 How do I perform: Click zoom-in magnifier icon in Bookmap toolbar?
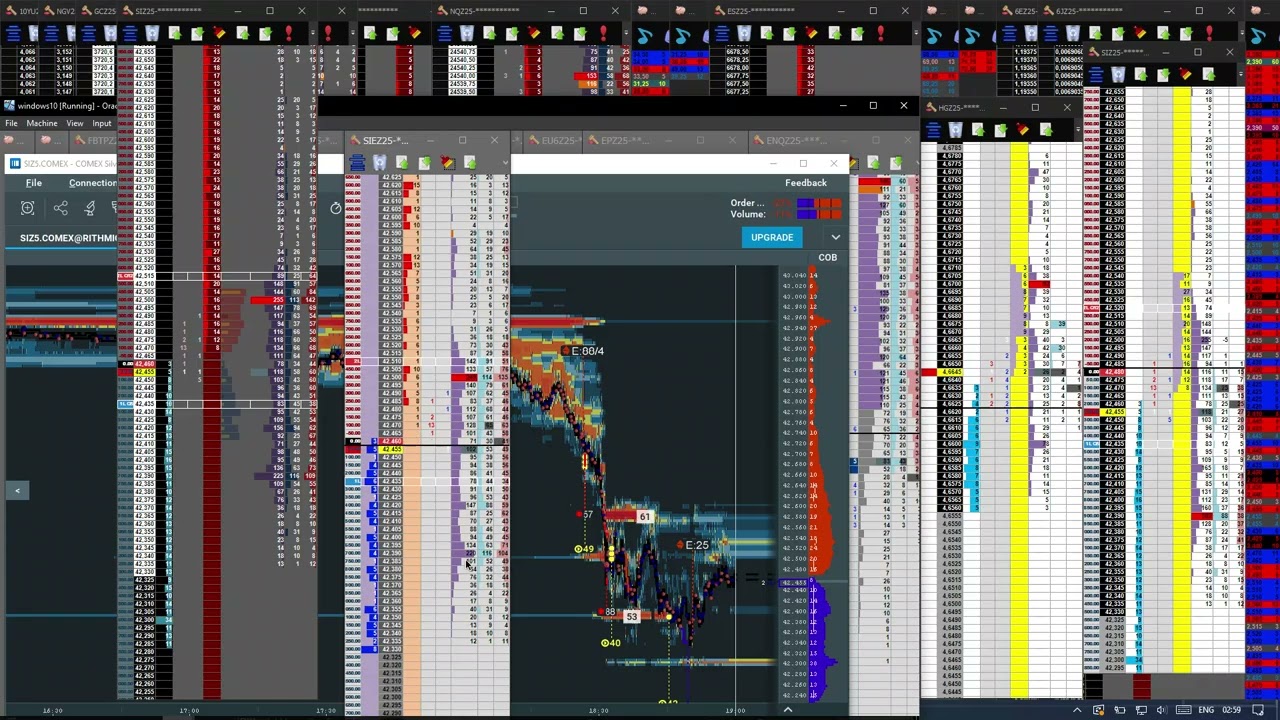click(x=27, y=208)
